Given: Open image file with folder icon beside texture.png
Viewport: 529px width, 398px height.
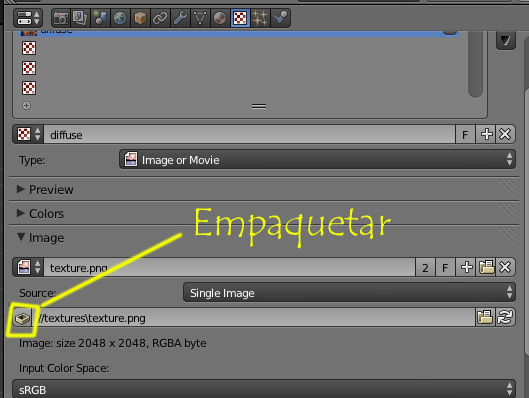Looking at the screenshot, I should 485,267.
